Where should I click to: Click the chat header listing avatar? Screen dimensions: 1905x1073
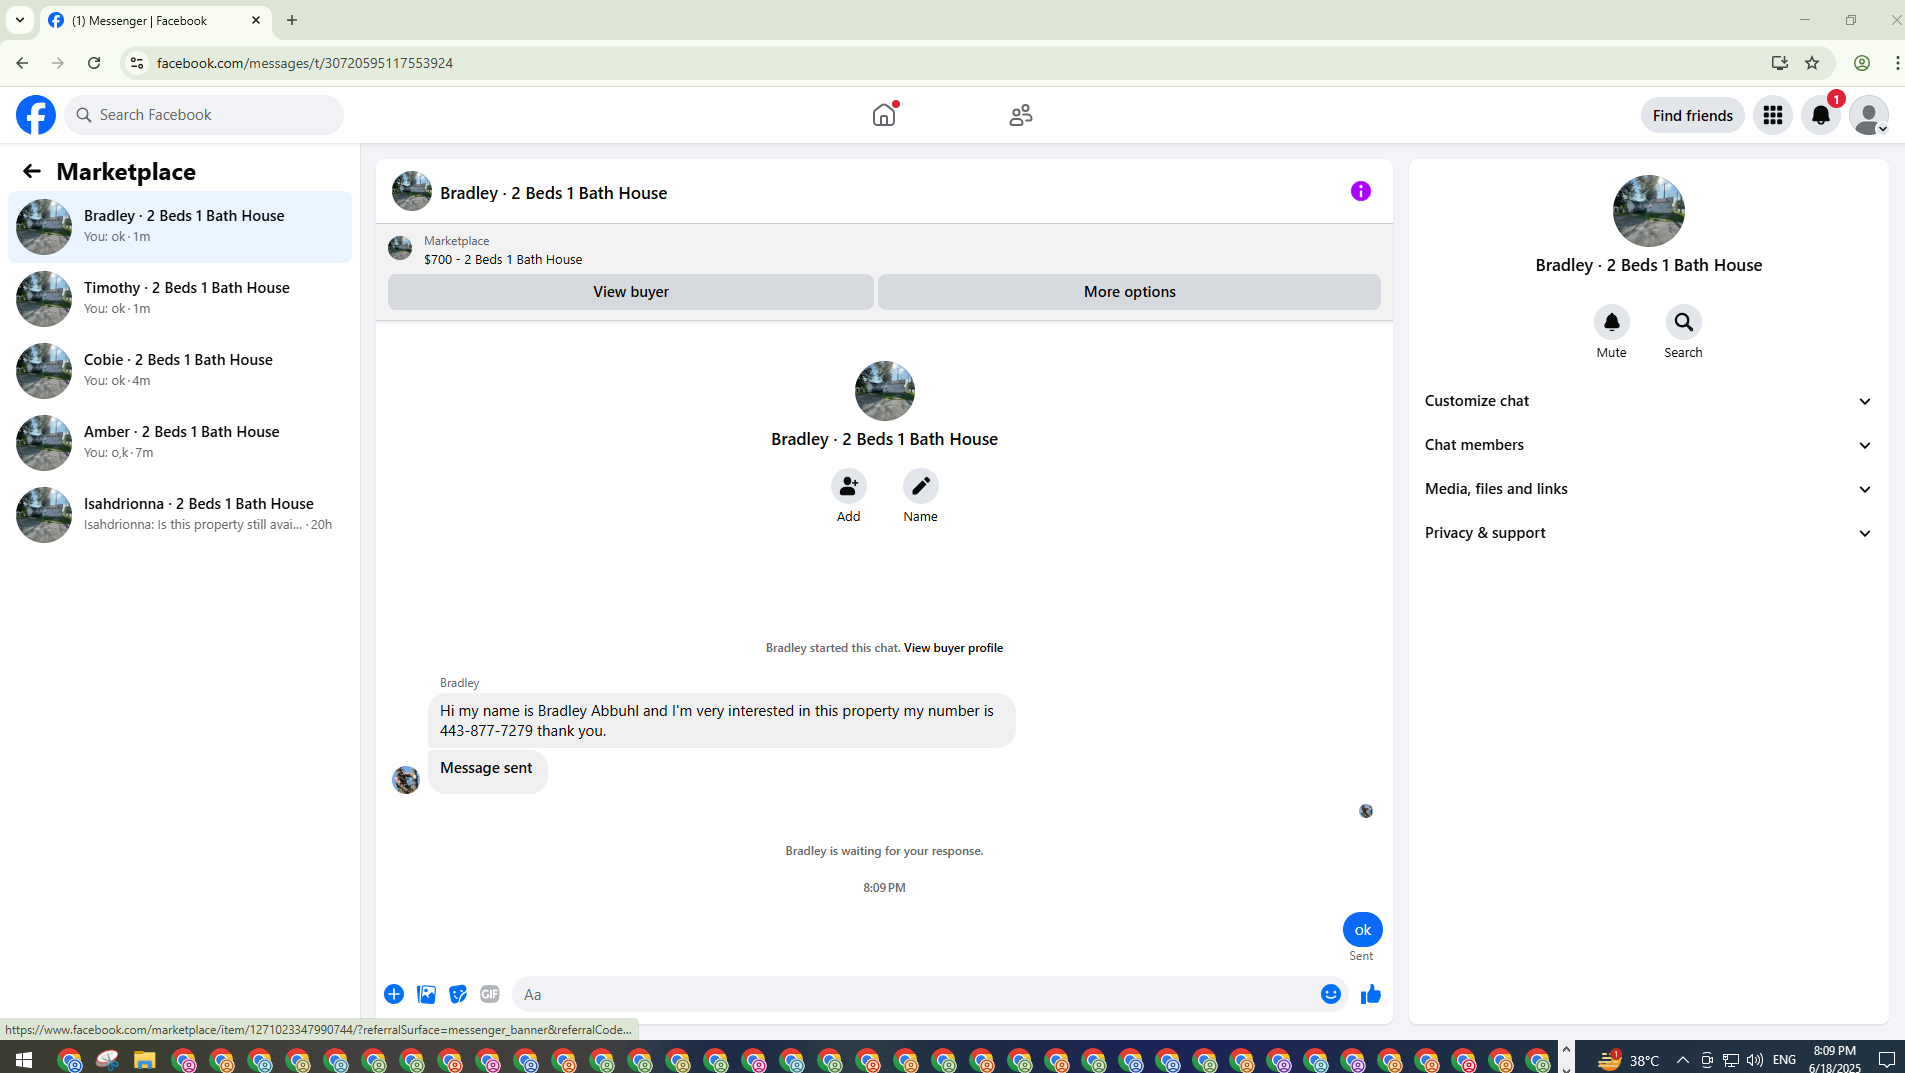(x=412, y=191)
